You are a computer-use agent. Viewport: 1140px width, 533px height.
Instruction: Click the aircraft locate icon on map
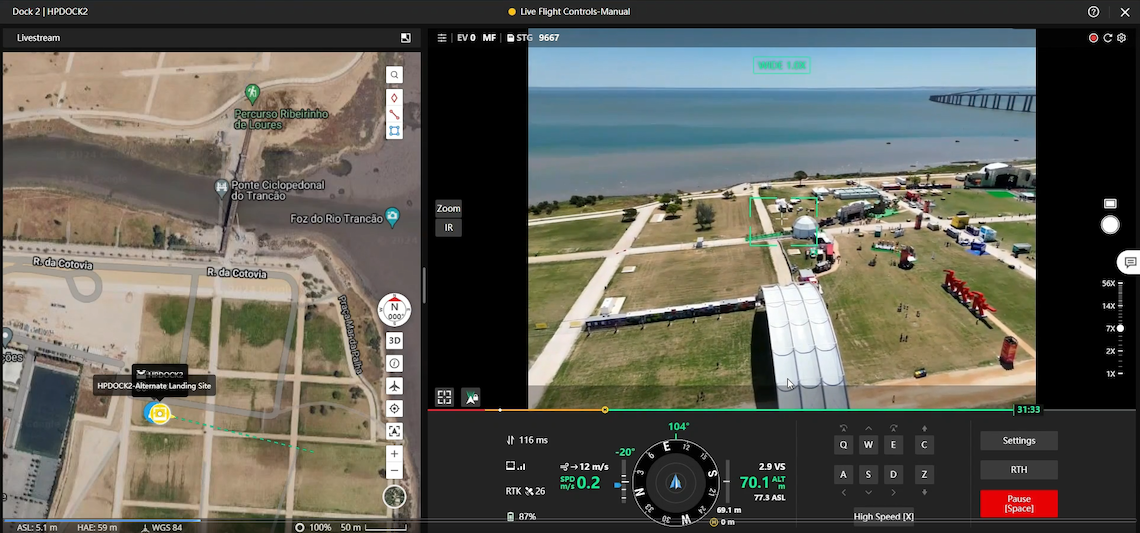pos(395,386)
